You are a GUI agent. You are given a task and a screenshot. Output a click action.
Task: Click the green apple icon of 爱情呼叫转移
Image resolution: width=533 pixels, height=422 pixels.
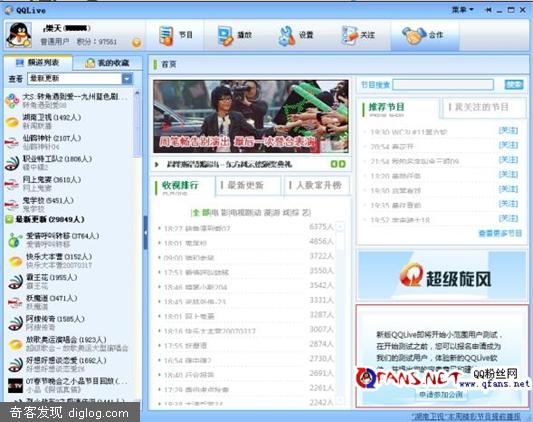click(x=15, y=240)
